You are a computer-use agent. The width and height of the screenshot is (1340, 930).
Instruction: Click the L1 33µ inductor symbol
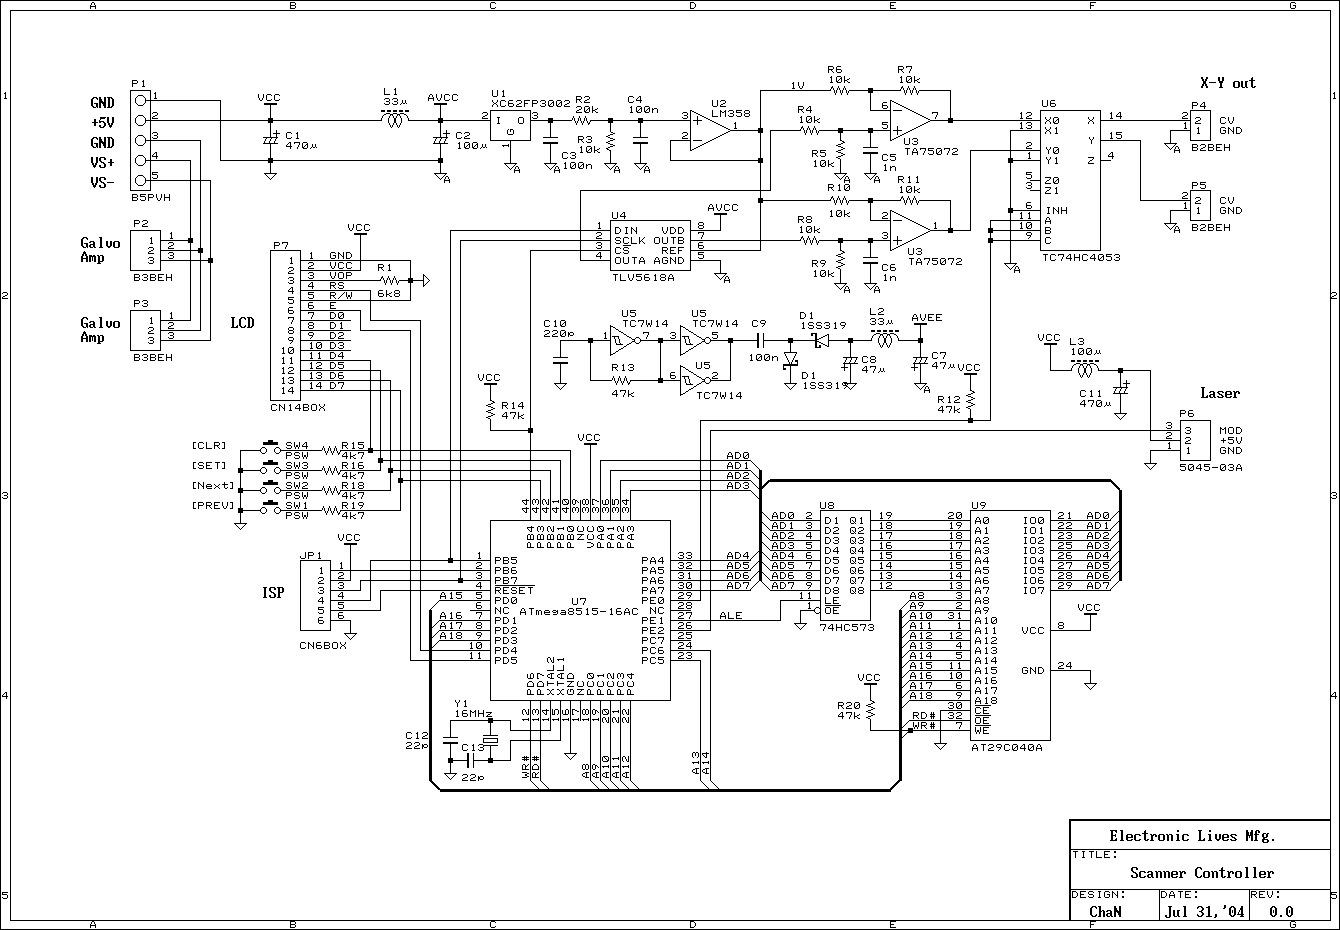pyautogui.click(x=396, y=120)
